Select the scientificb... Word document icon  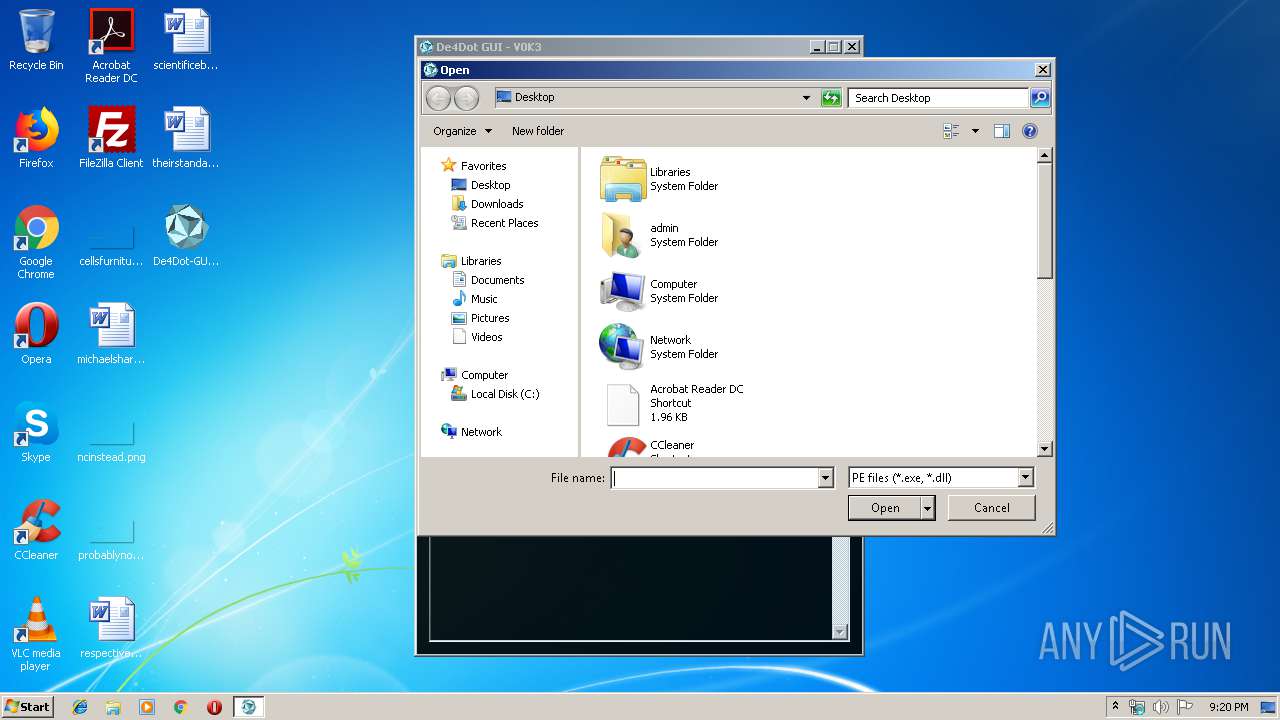[186, 40]
